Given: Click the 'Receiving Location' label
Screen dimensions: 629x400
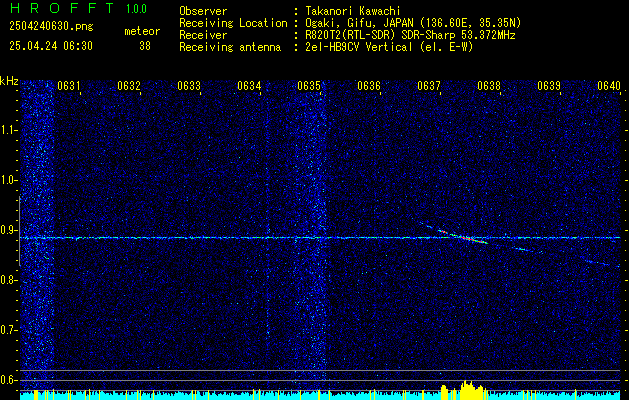Looking at the screenshot, I should pos(233,23).
